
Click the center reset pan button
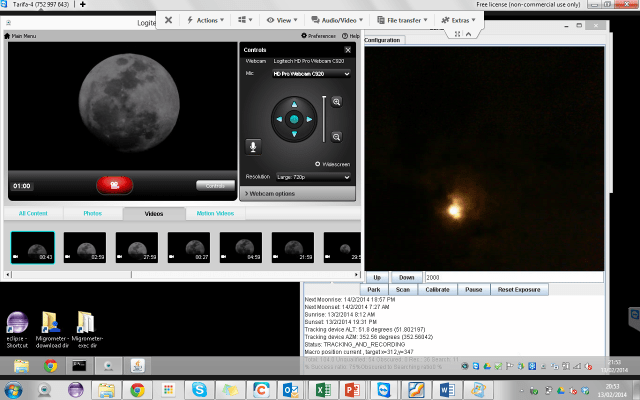point(295,119)
